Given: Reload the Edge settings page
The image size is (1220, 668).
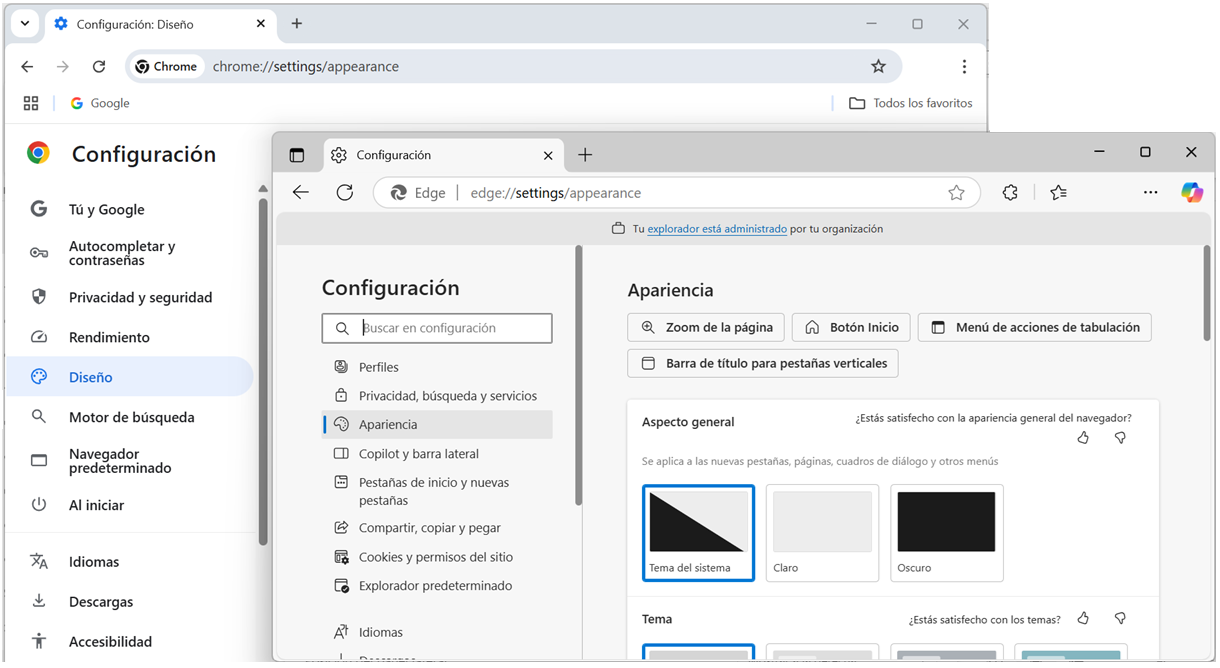Looking at the screenshot, I should (x=345, y=192).
